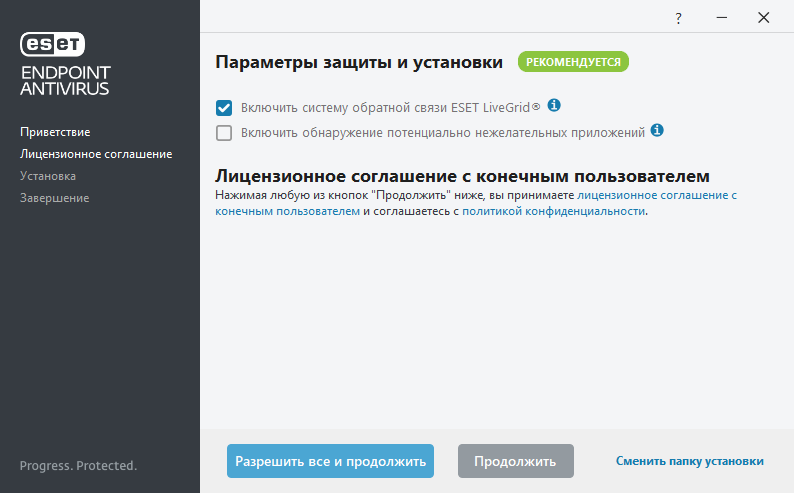
Task: Minimize the installer window
Action: tap(720, 17)
